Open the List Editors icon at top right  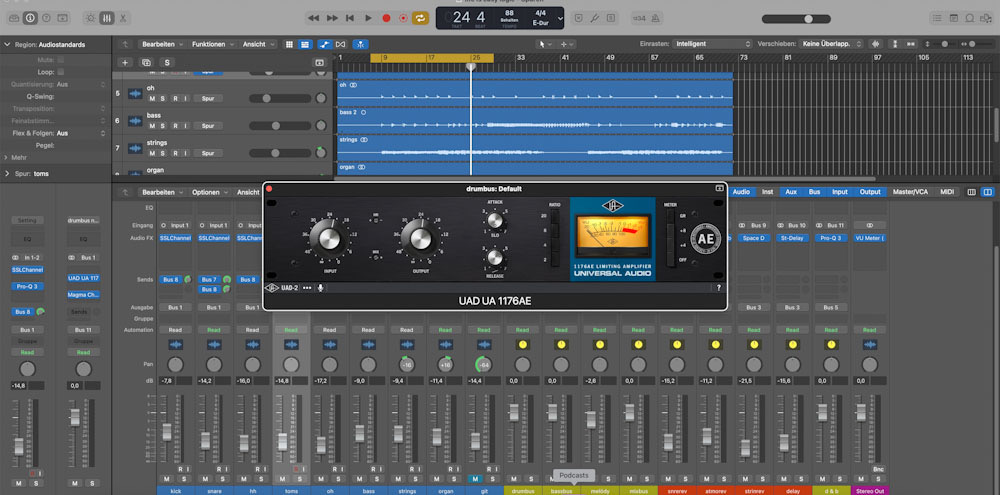click(937, 18)
